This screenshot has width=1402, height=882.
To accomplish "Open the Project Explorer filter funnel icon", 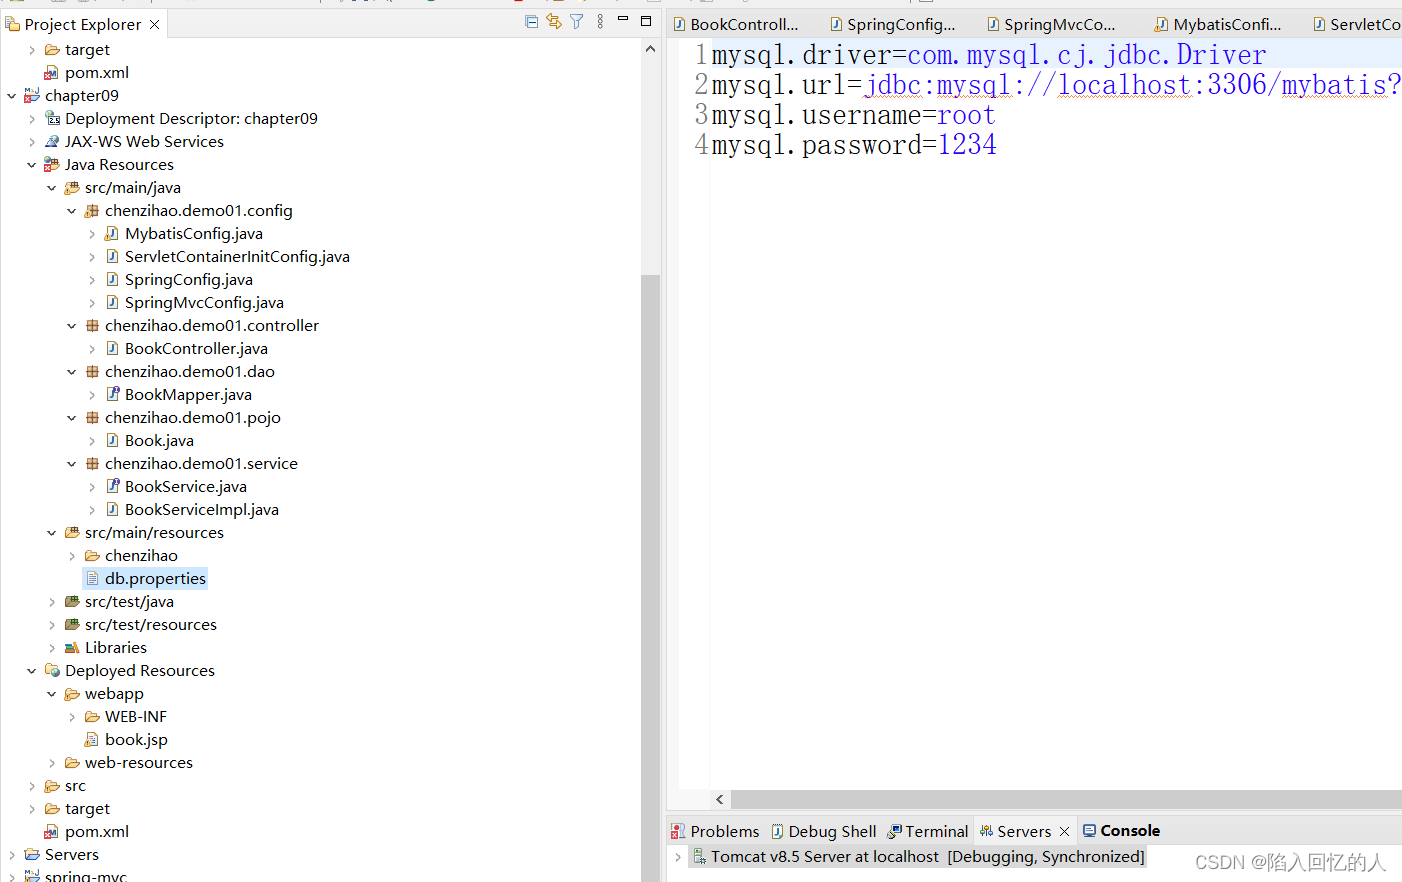I will pyautogui.click(x=576, y=22).
